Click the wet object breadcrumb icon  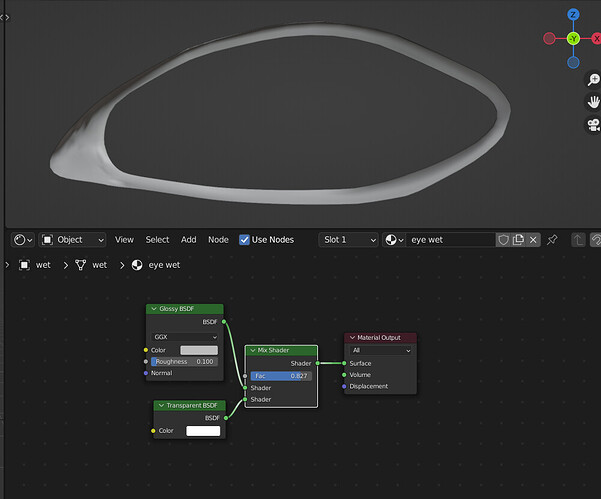click(24, 265)
